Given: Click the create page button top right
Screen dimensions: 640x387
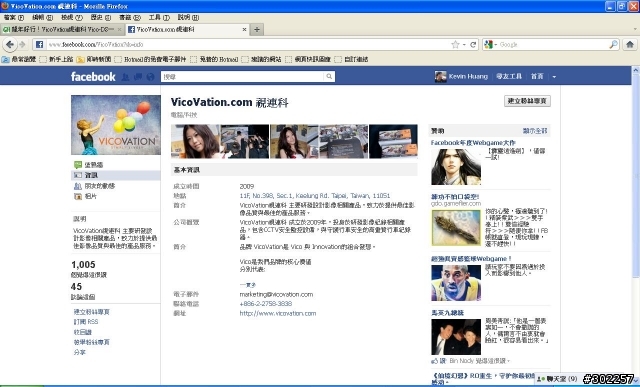Looking at the screenshot, I should click(527, 101).
